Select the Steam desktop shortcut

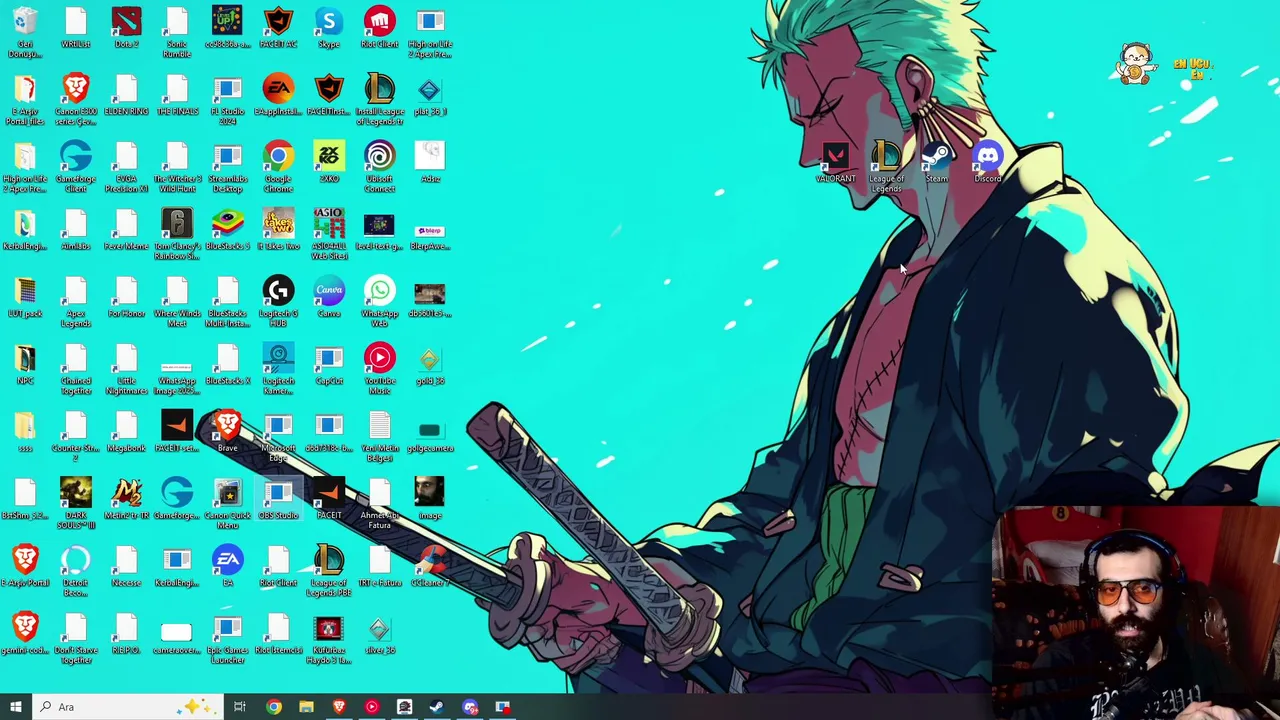937,162
